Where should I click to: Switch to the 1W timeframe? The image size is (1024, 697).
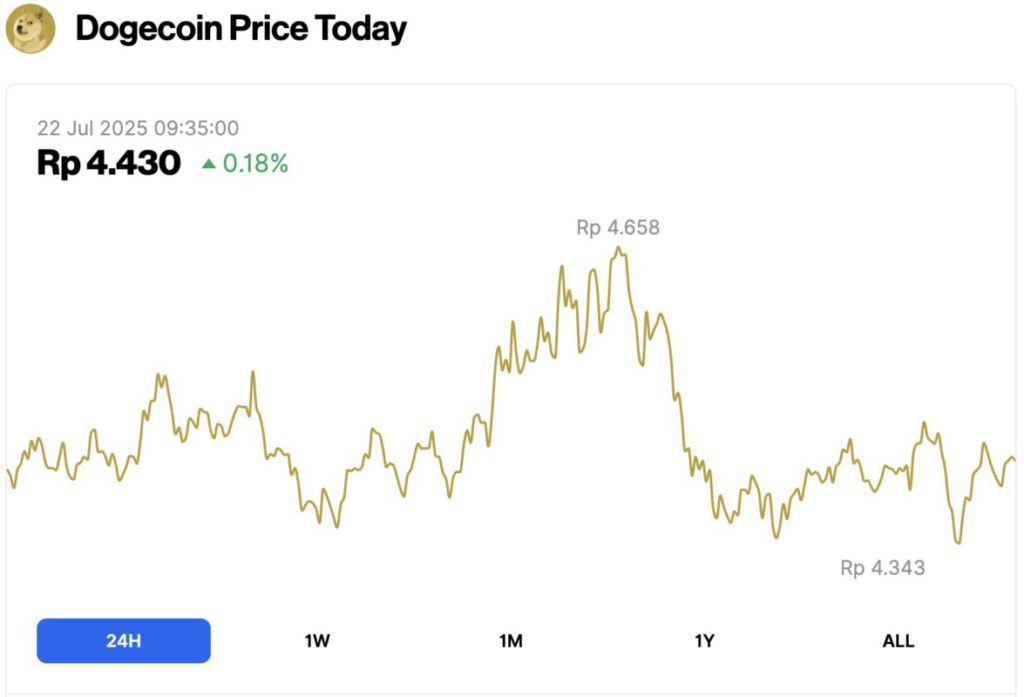click(317, 640)
